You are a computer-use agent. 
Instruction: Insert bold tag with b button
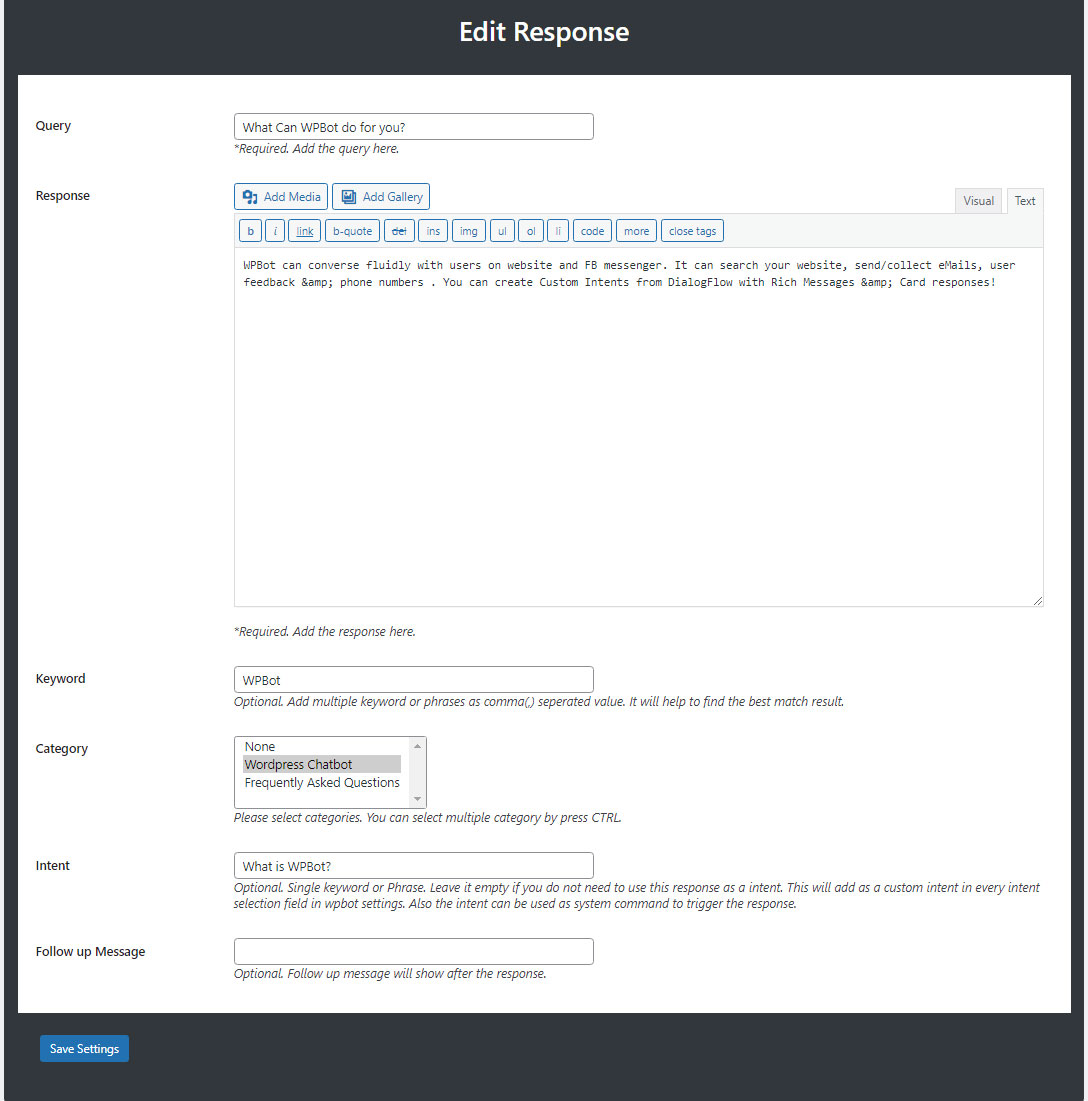250,231
